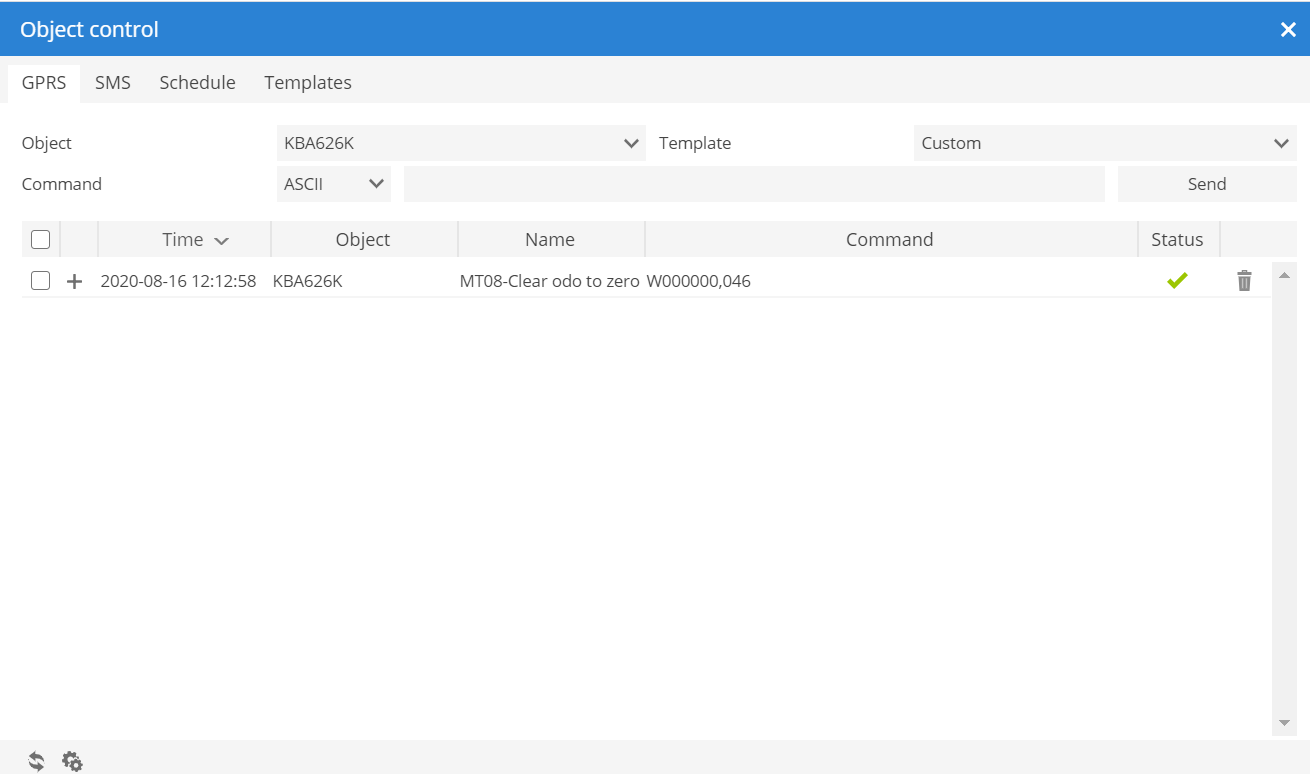Check the box for the KBA626K row

point(41,281)
